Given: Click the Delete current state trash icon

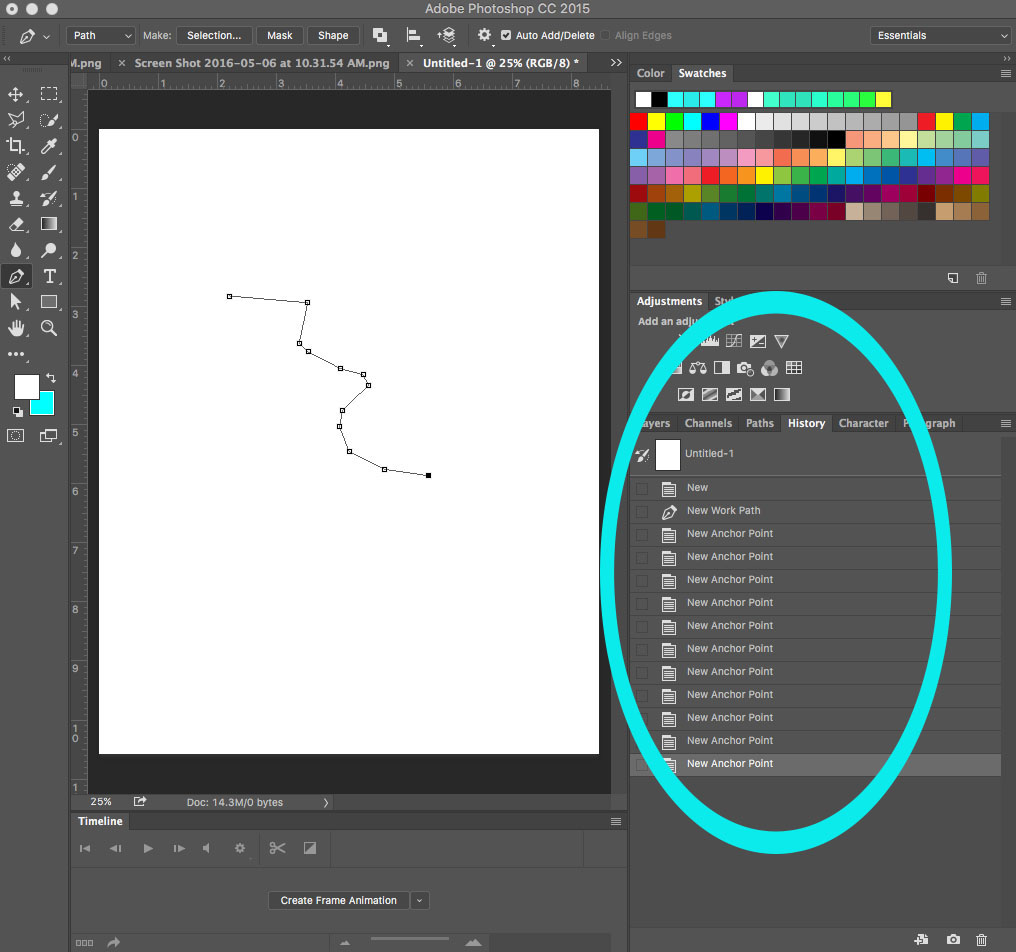Looking at the screenshot, I should tap(981, 940).
